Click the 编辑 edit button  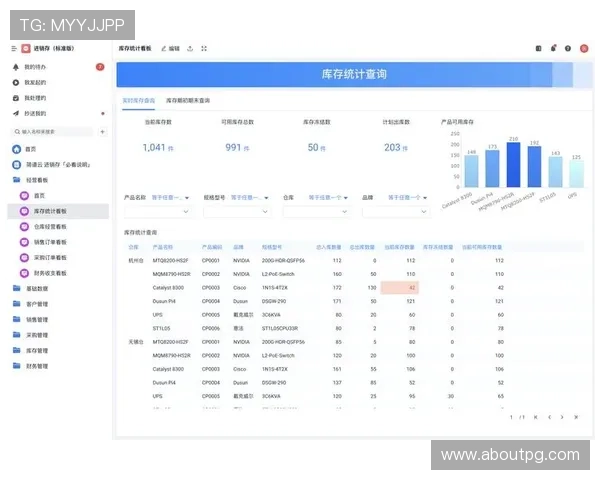170,48
